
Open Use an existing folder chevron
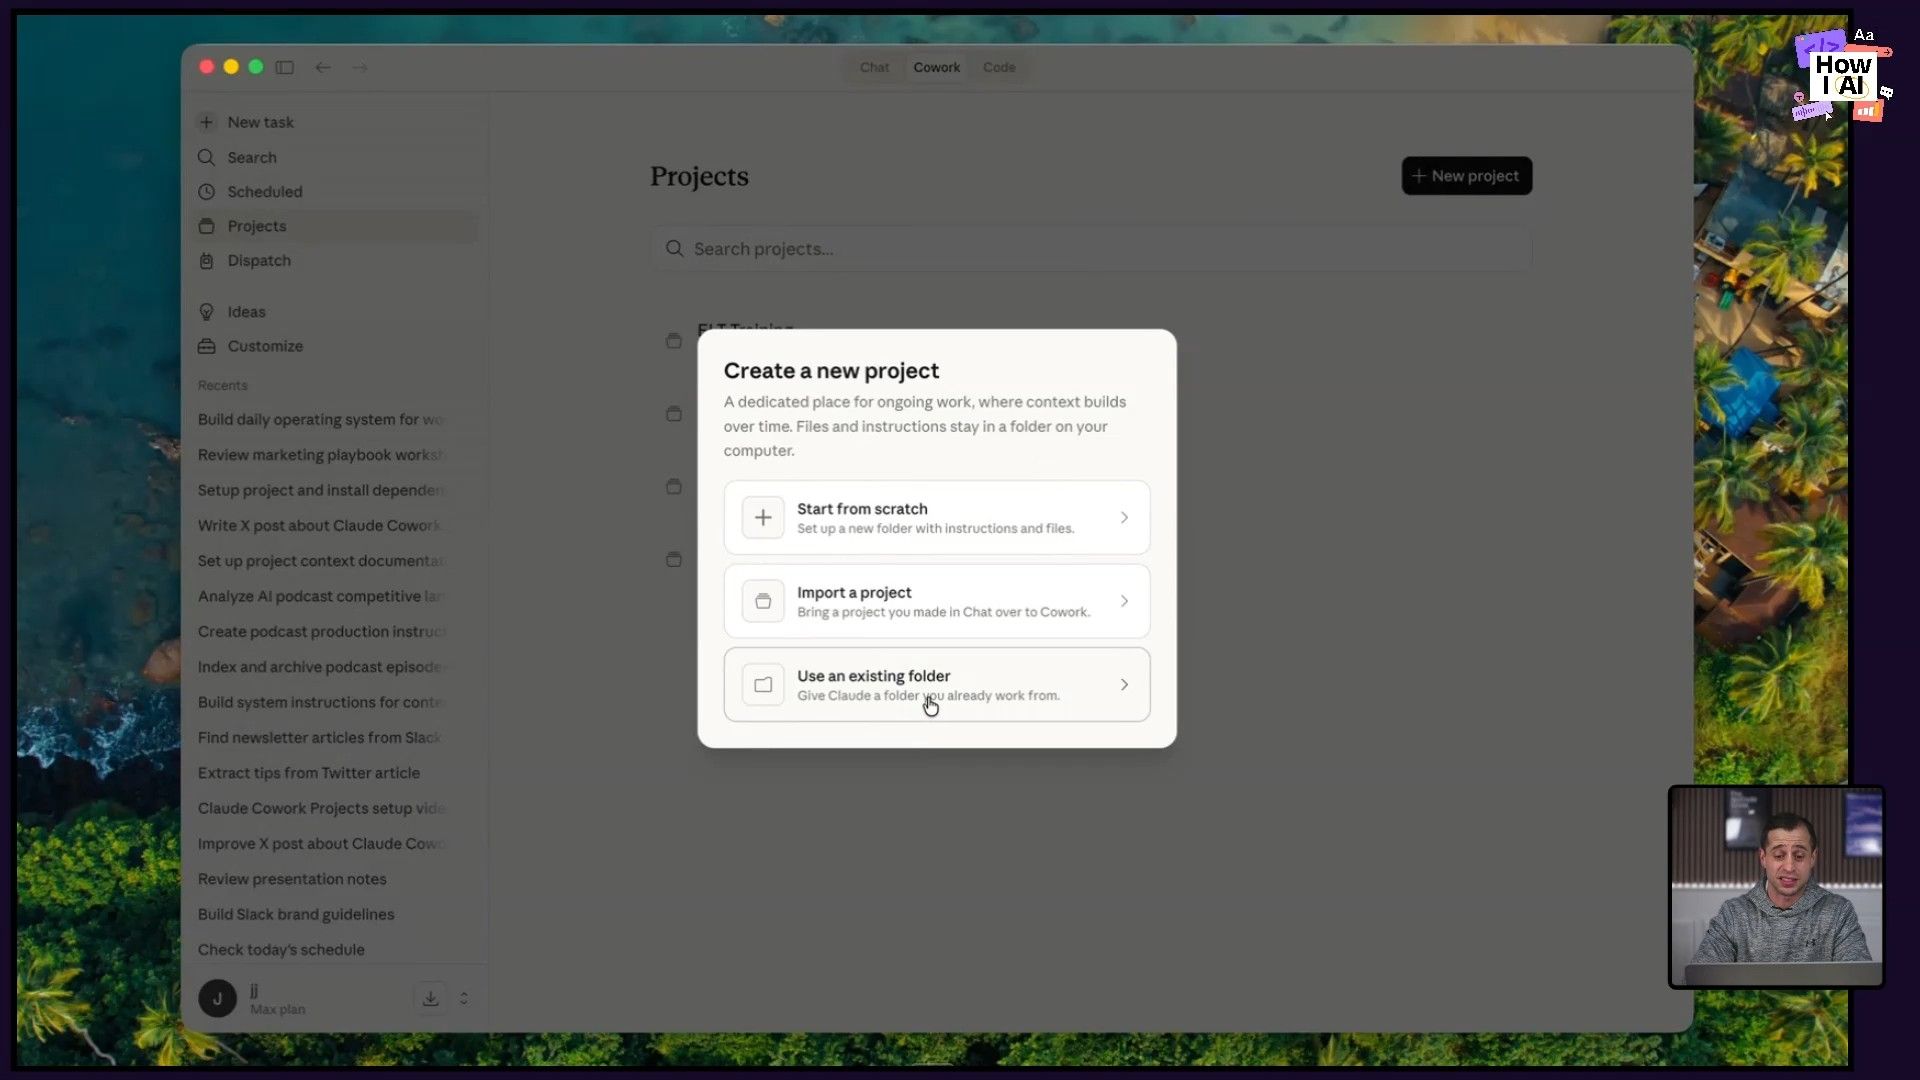coord(1124,685)
